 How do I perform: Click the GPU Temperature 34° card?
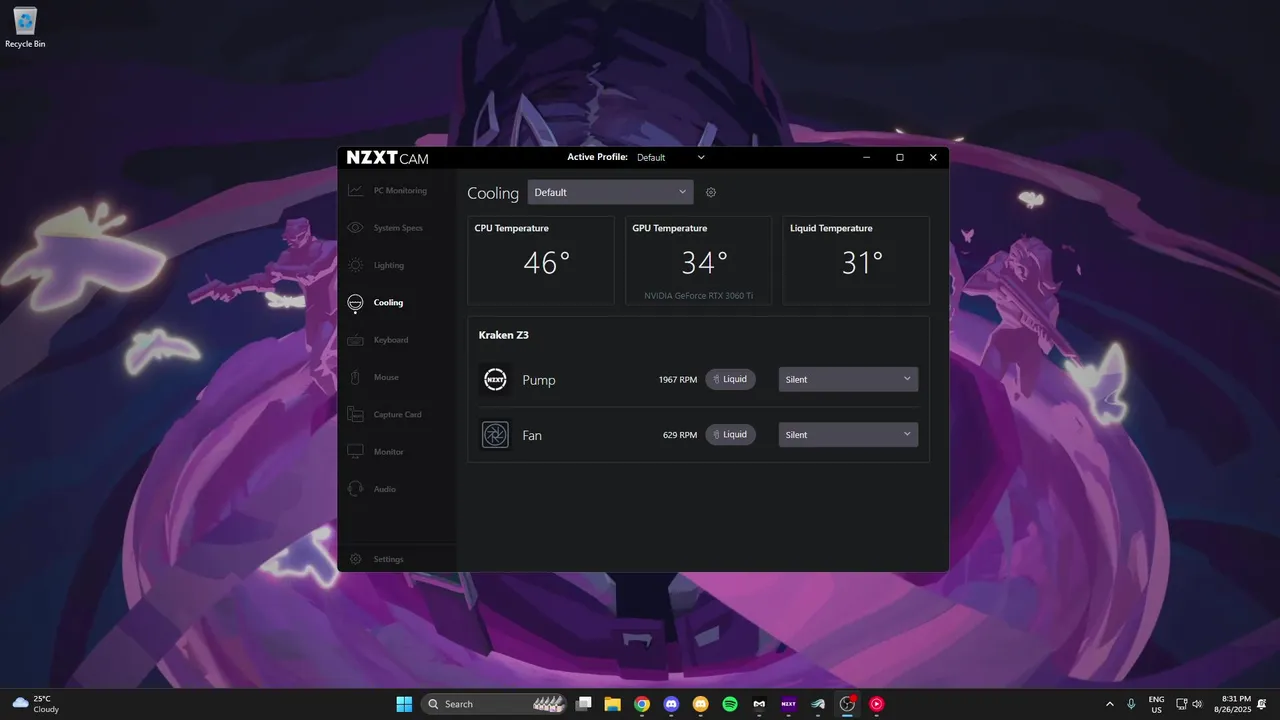(x=699, y=260)
